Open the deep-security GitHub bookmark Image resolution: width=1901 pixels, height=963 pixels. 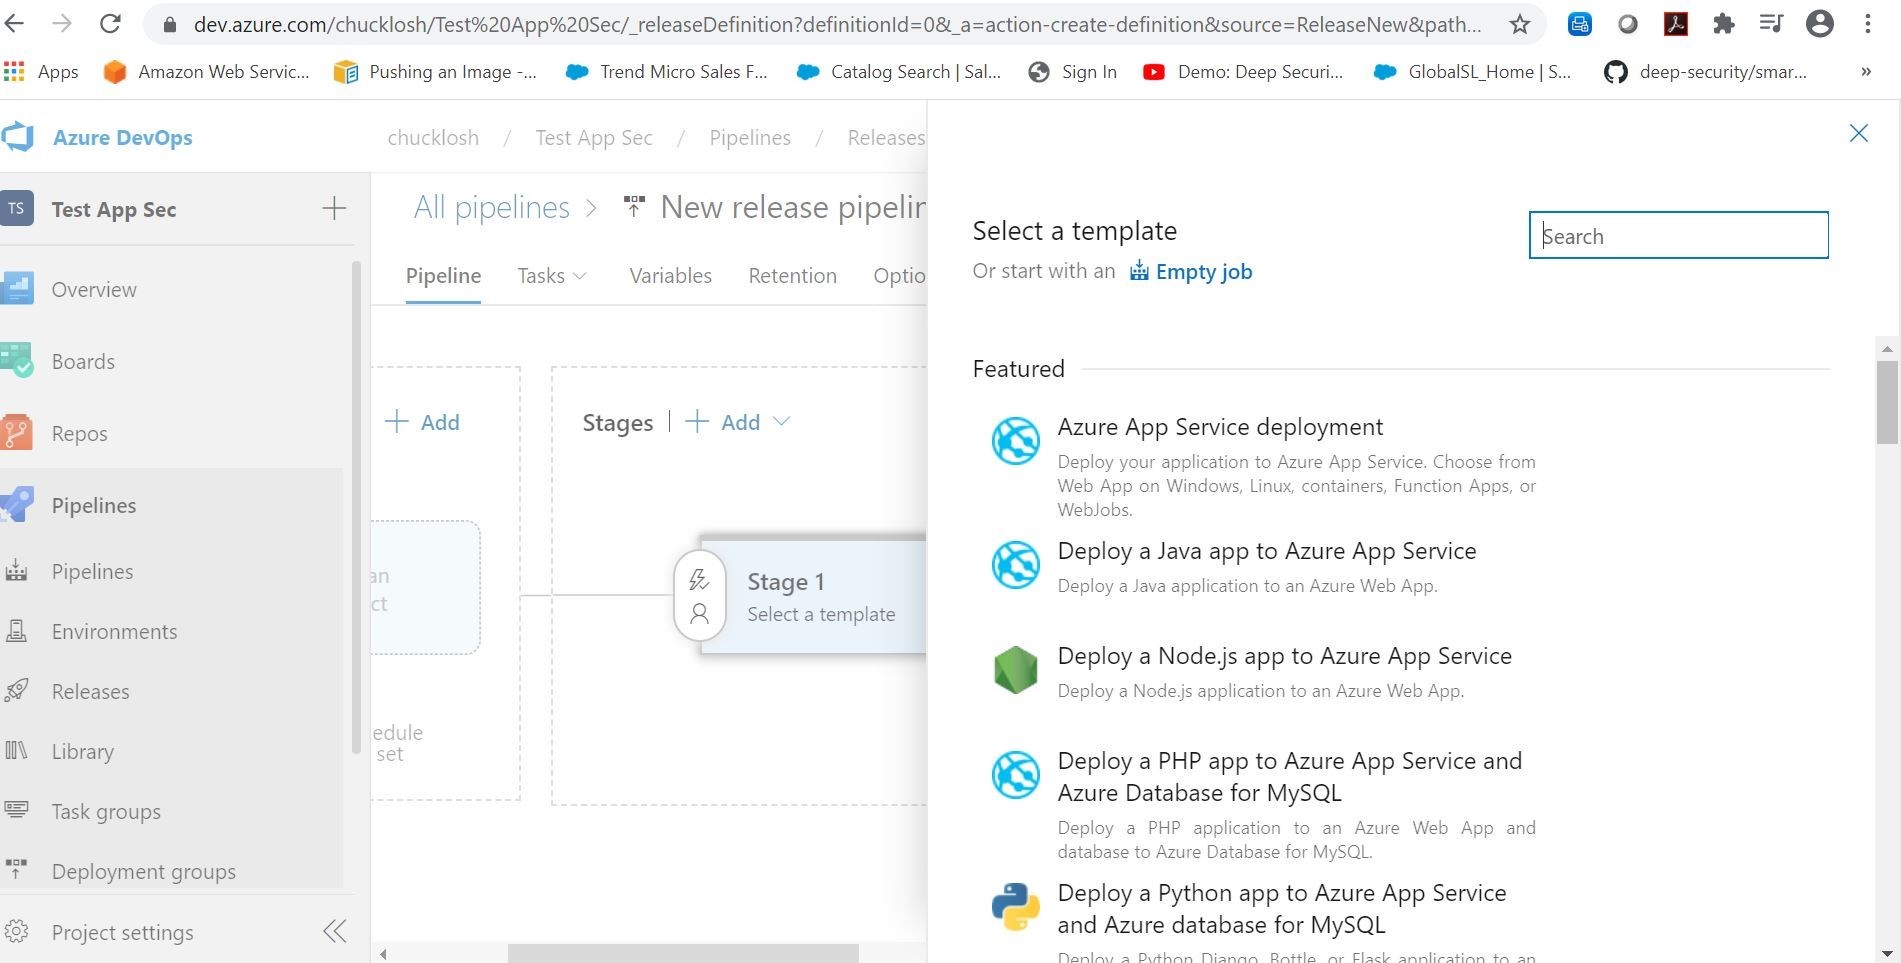click(x=1705, y=72)
